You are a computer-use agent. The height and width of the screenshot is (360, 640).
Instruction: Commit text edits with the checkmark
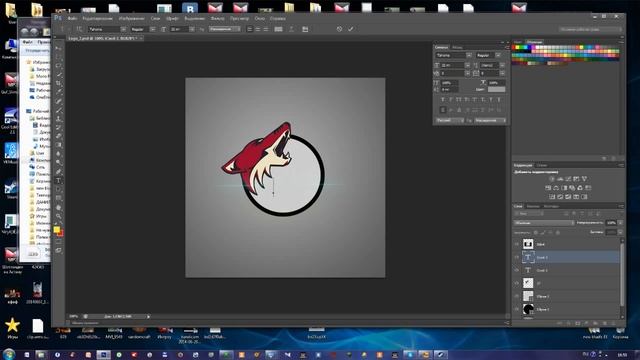351,29
